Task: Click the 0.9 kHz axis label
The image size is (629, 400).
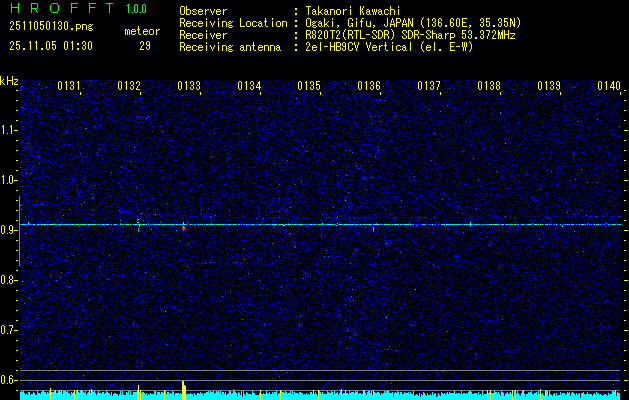Action: click(x=7, y=230)
